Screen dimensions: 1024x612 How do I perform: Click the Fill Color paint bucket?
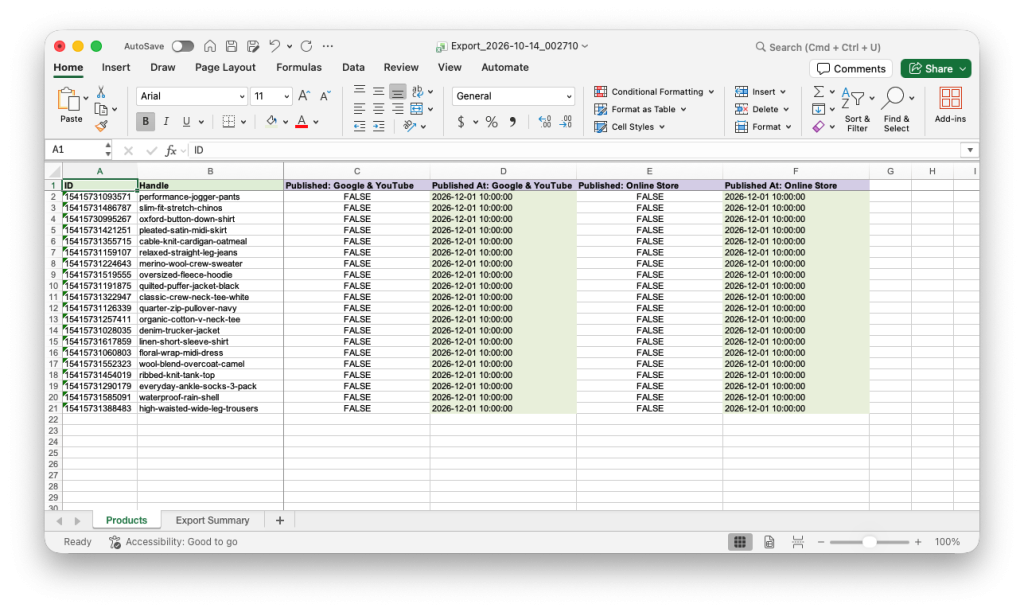272,121
